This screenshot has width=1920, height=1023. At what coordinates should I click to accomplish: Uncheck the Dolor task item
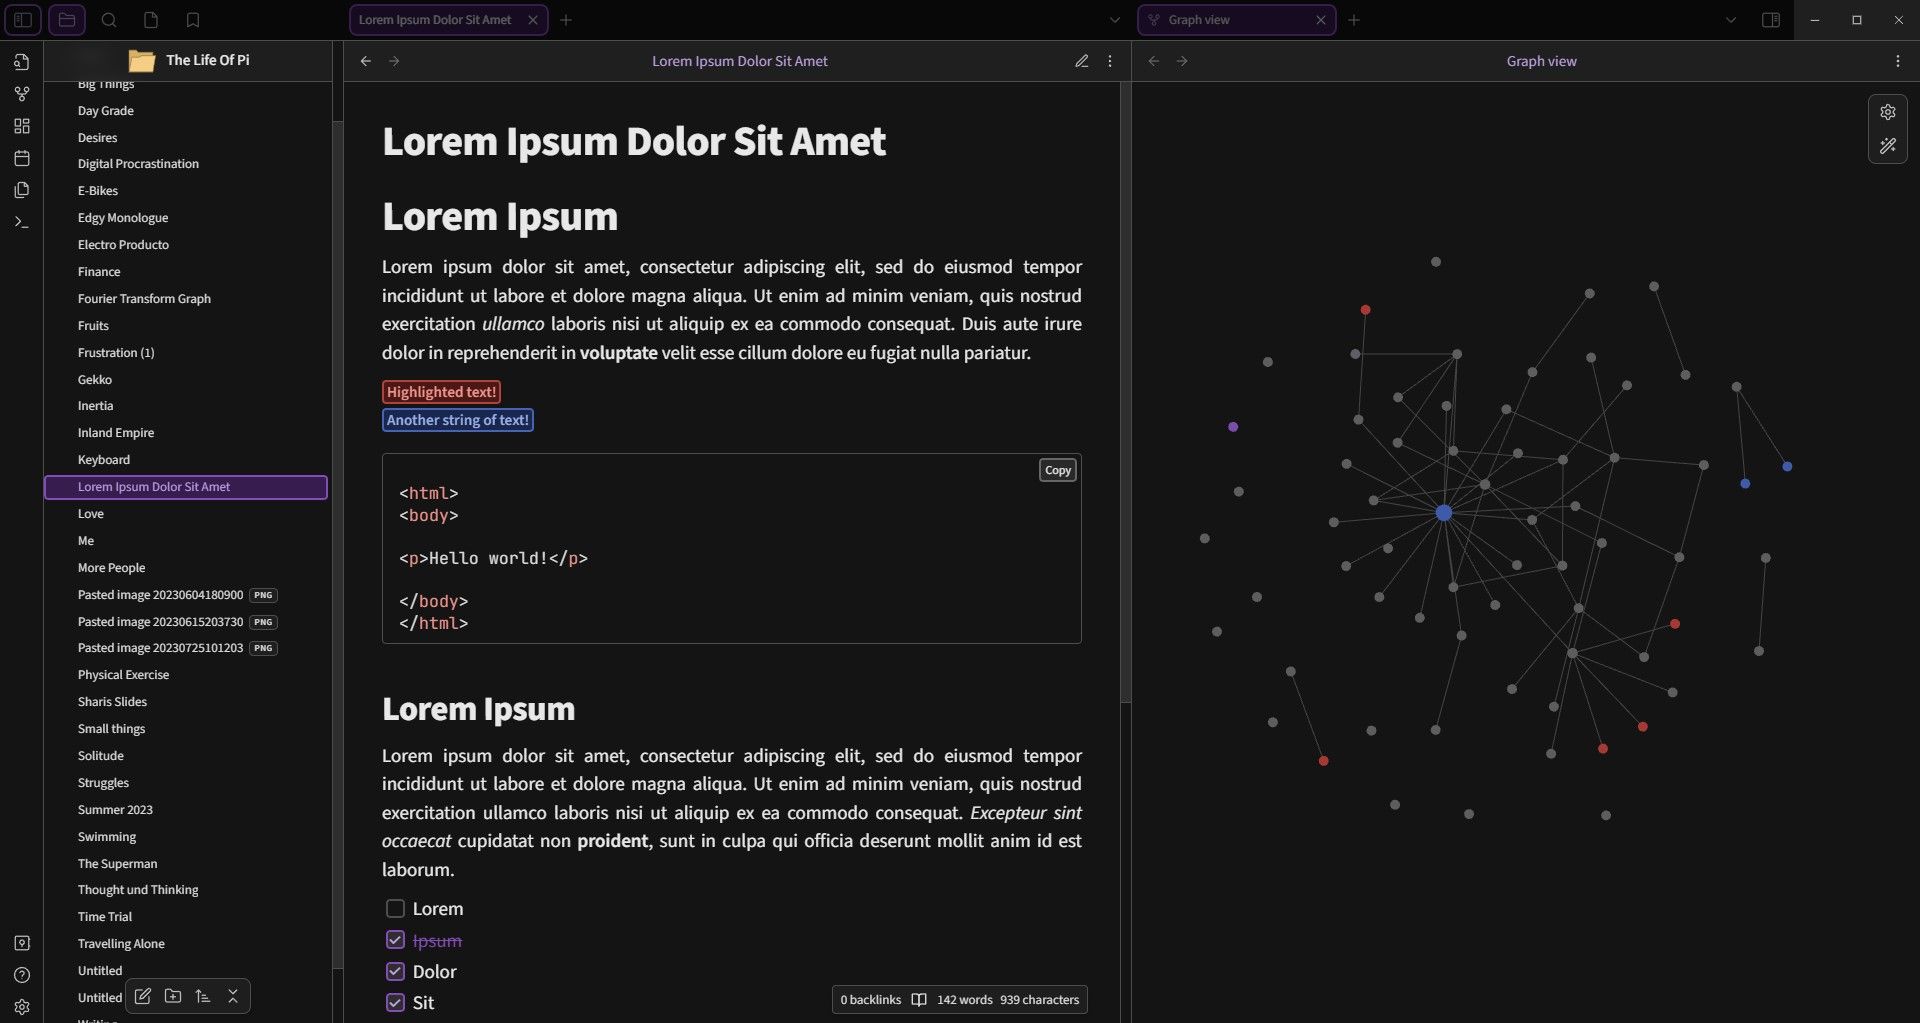pyautogui.click(x=395, y=971)
